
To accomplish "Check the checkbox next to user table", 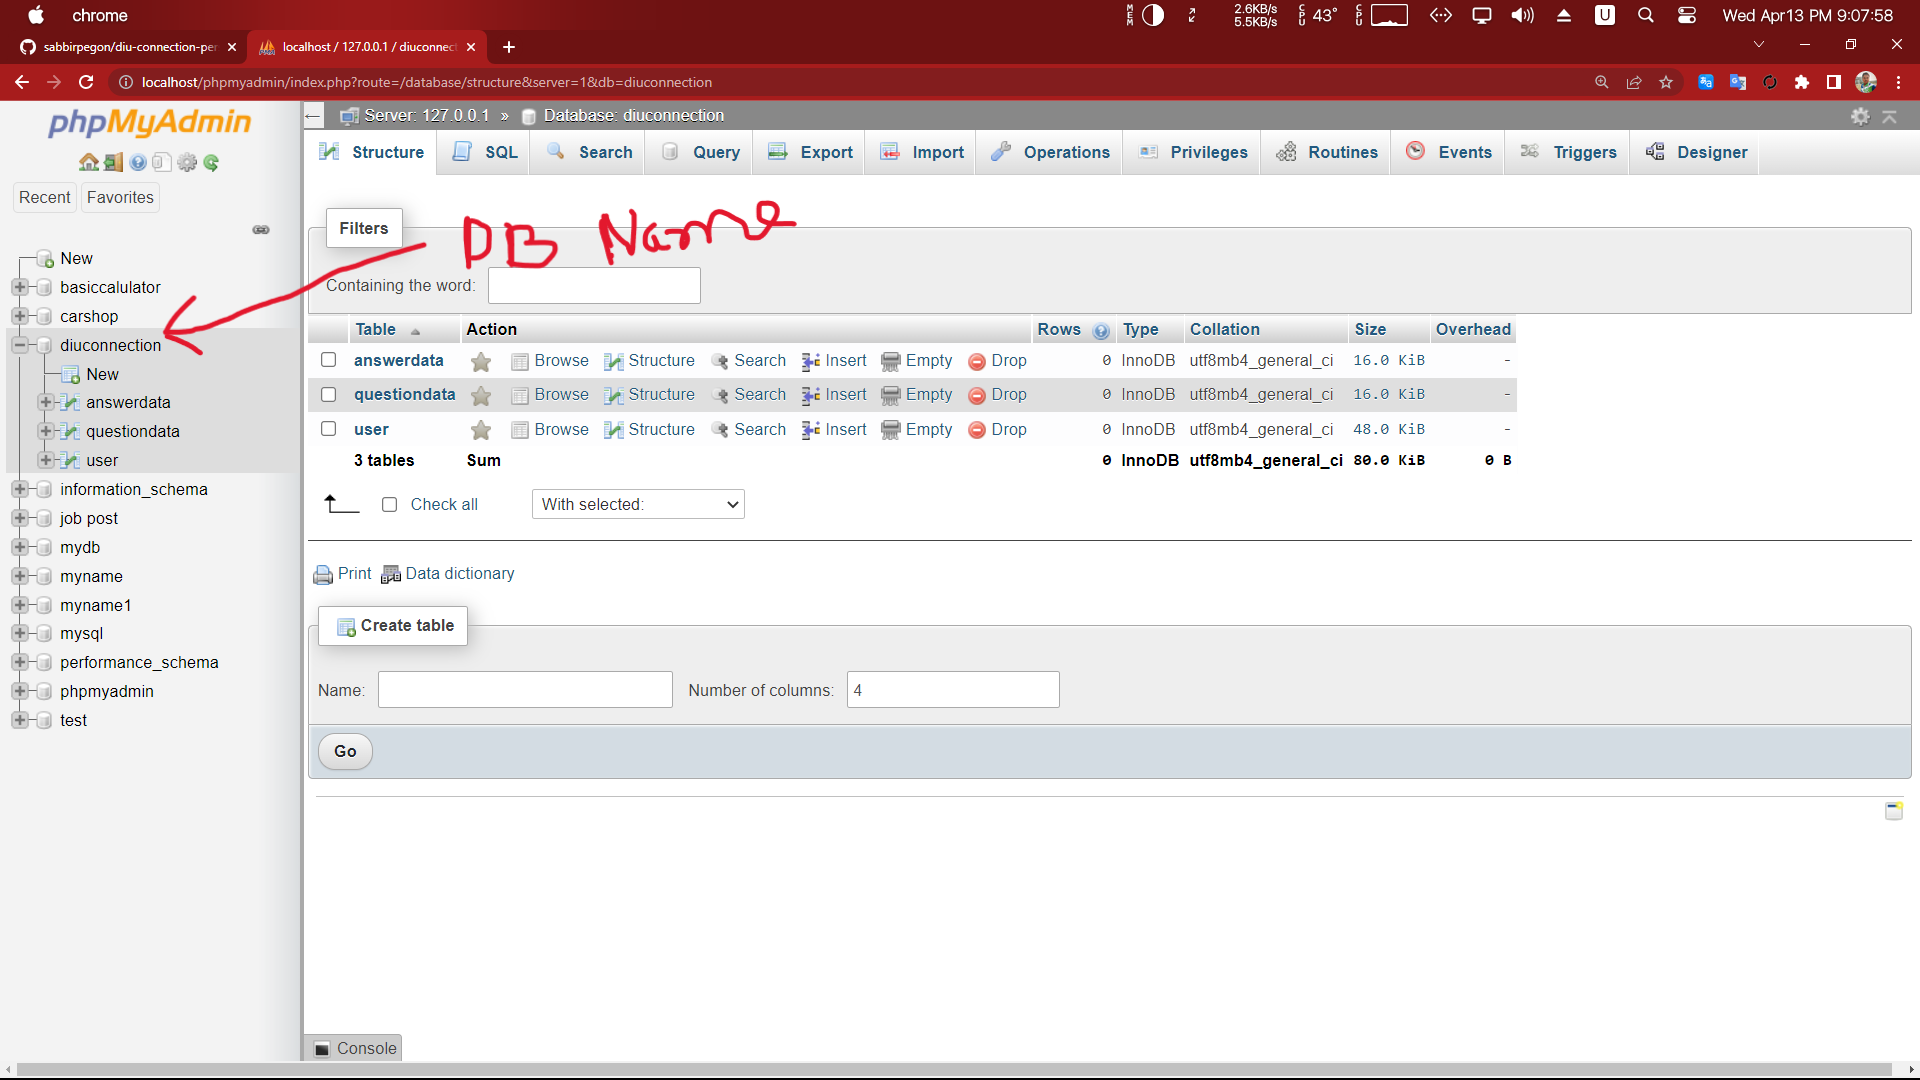I will pos(328,429).
